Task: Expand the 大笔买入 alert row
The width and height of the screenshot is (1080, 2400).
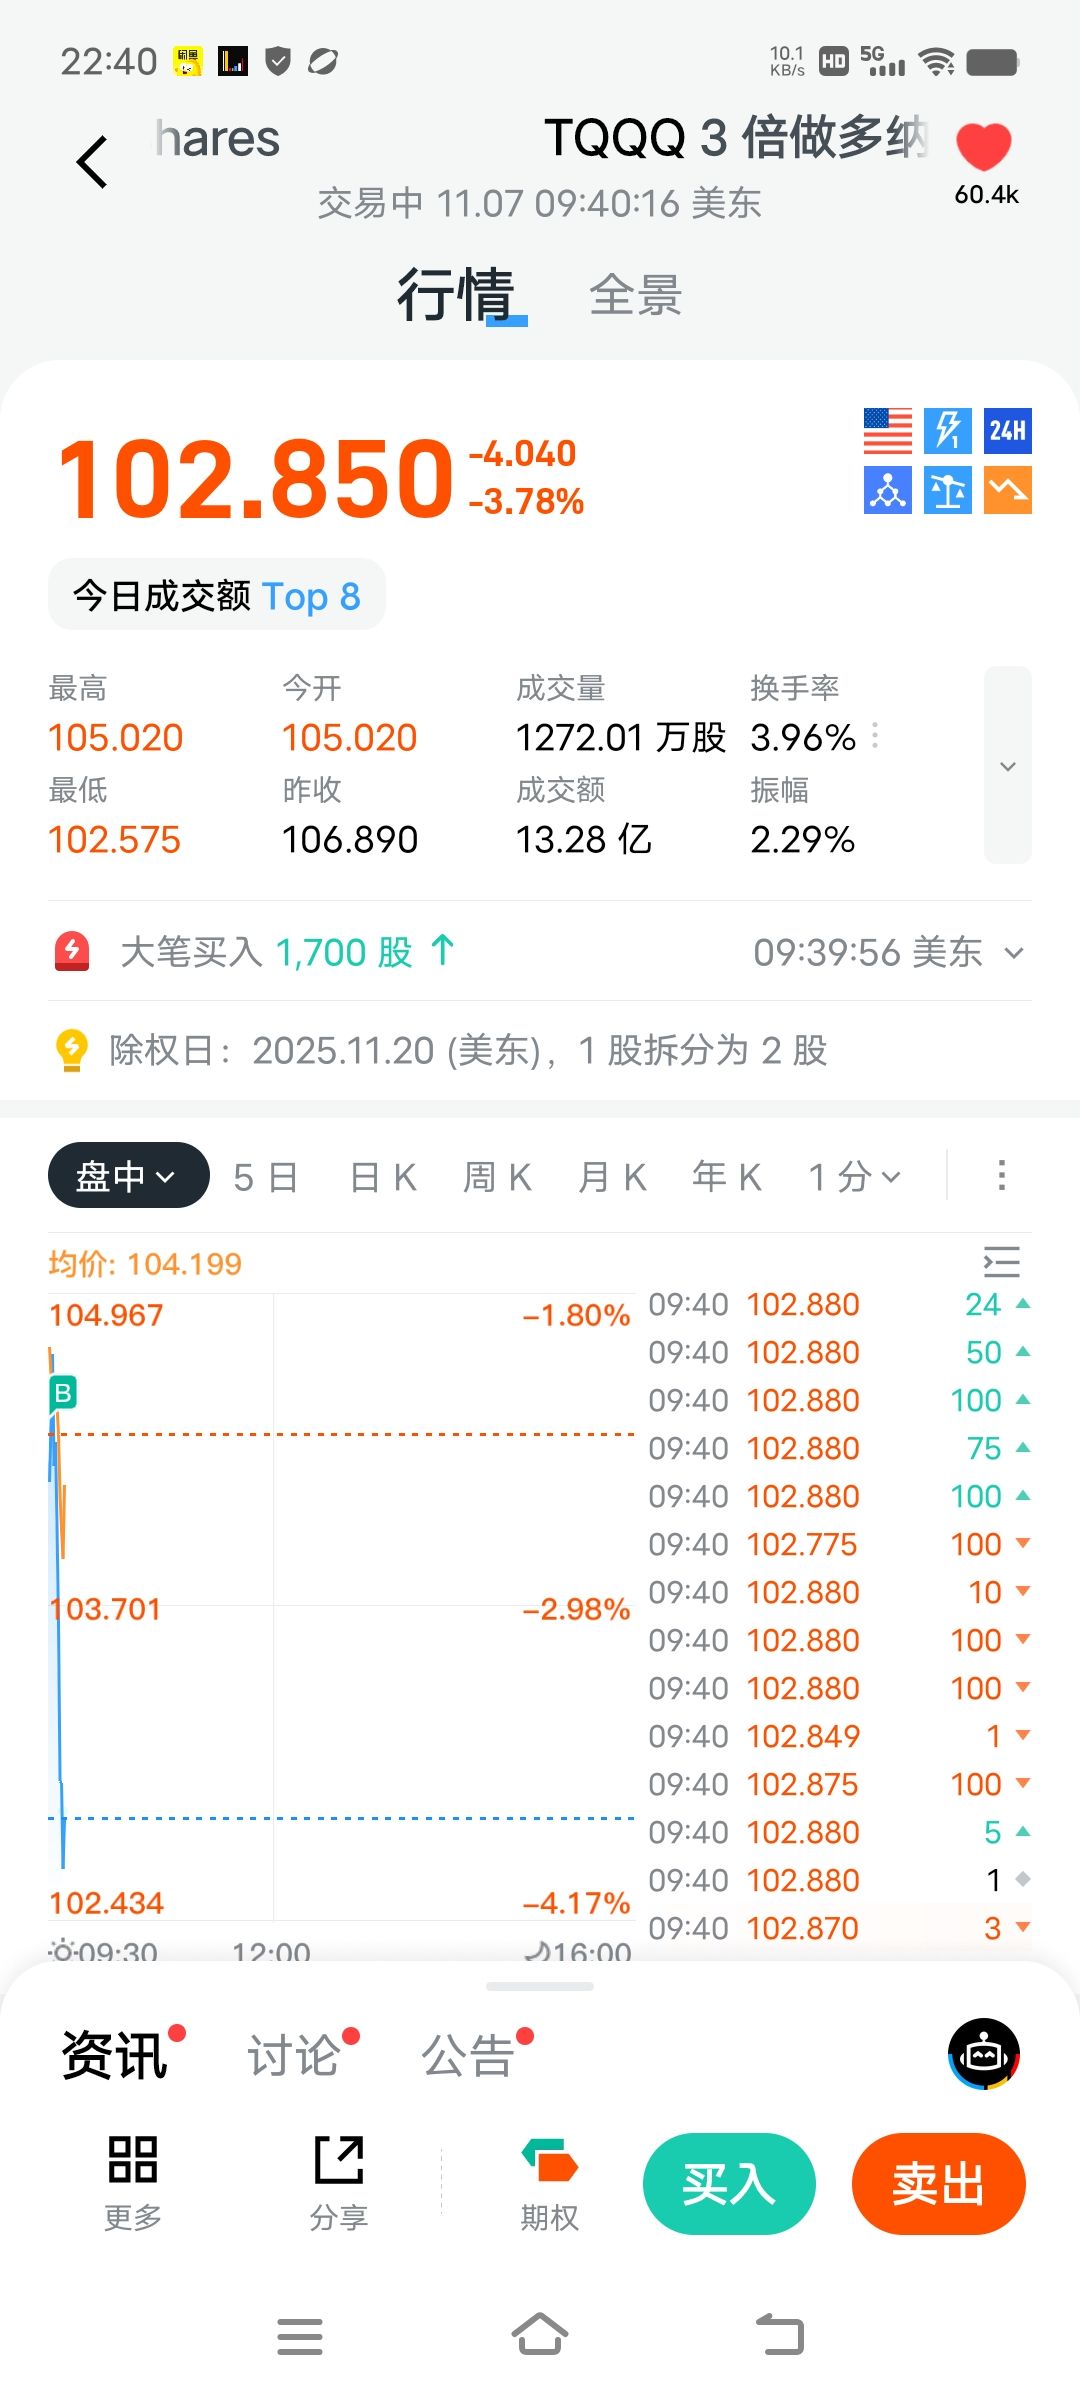Action: (1014, 953)
